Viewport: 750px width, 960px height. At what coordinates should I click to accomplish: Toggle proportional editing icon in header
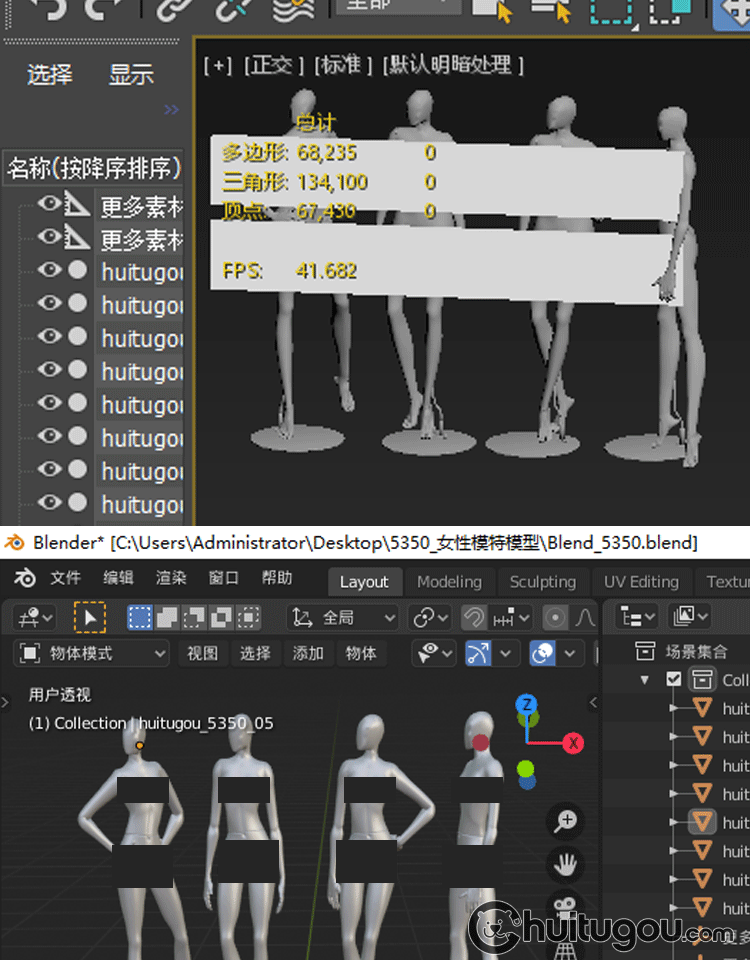click(556, 617)
